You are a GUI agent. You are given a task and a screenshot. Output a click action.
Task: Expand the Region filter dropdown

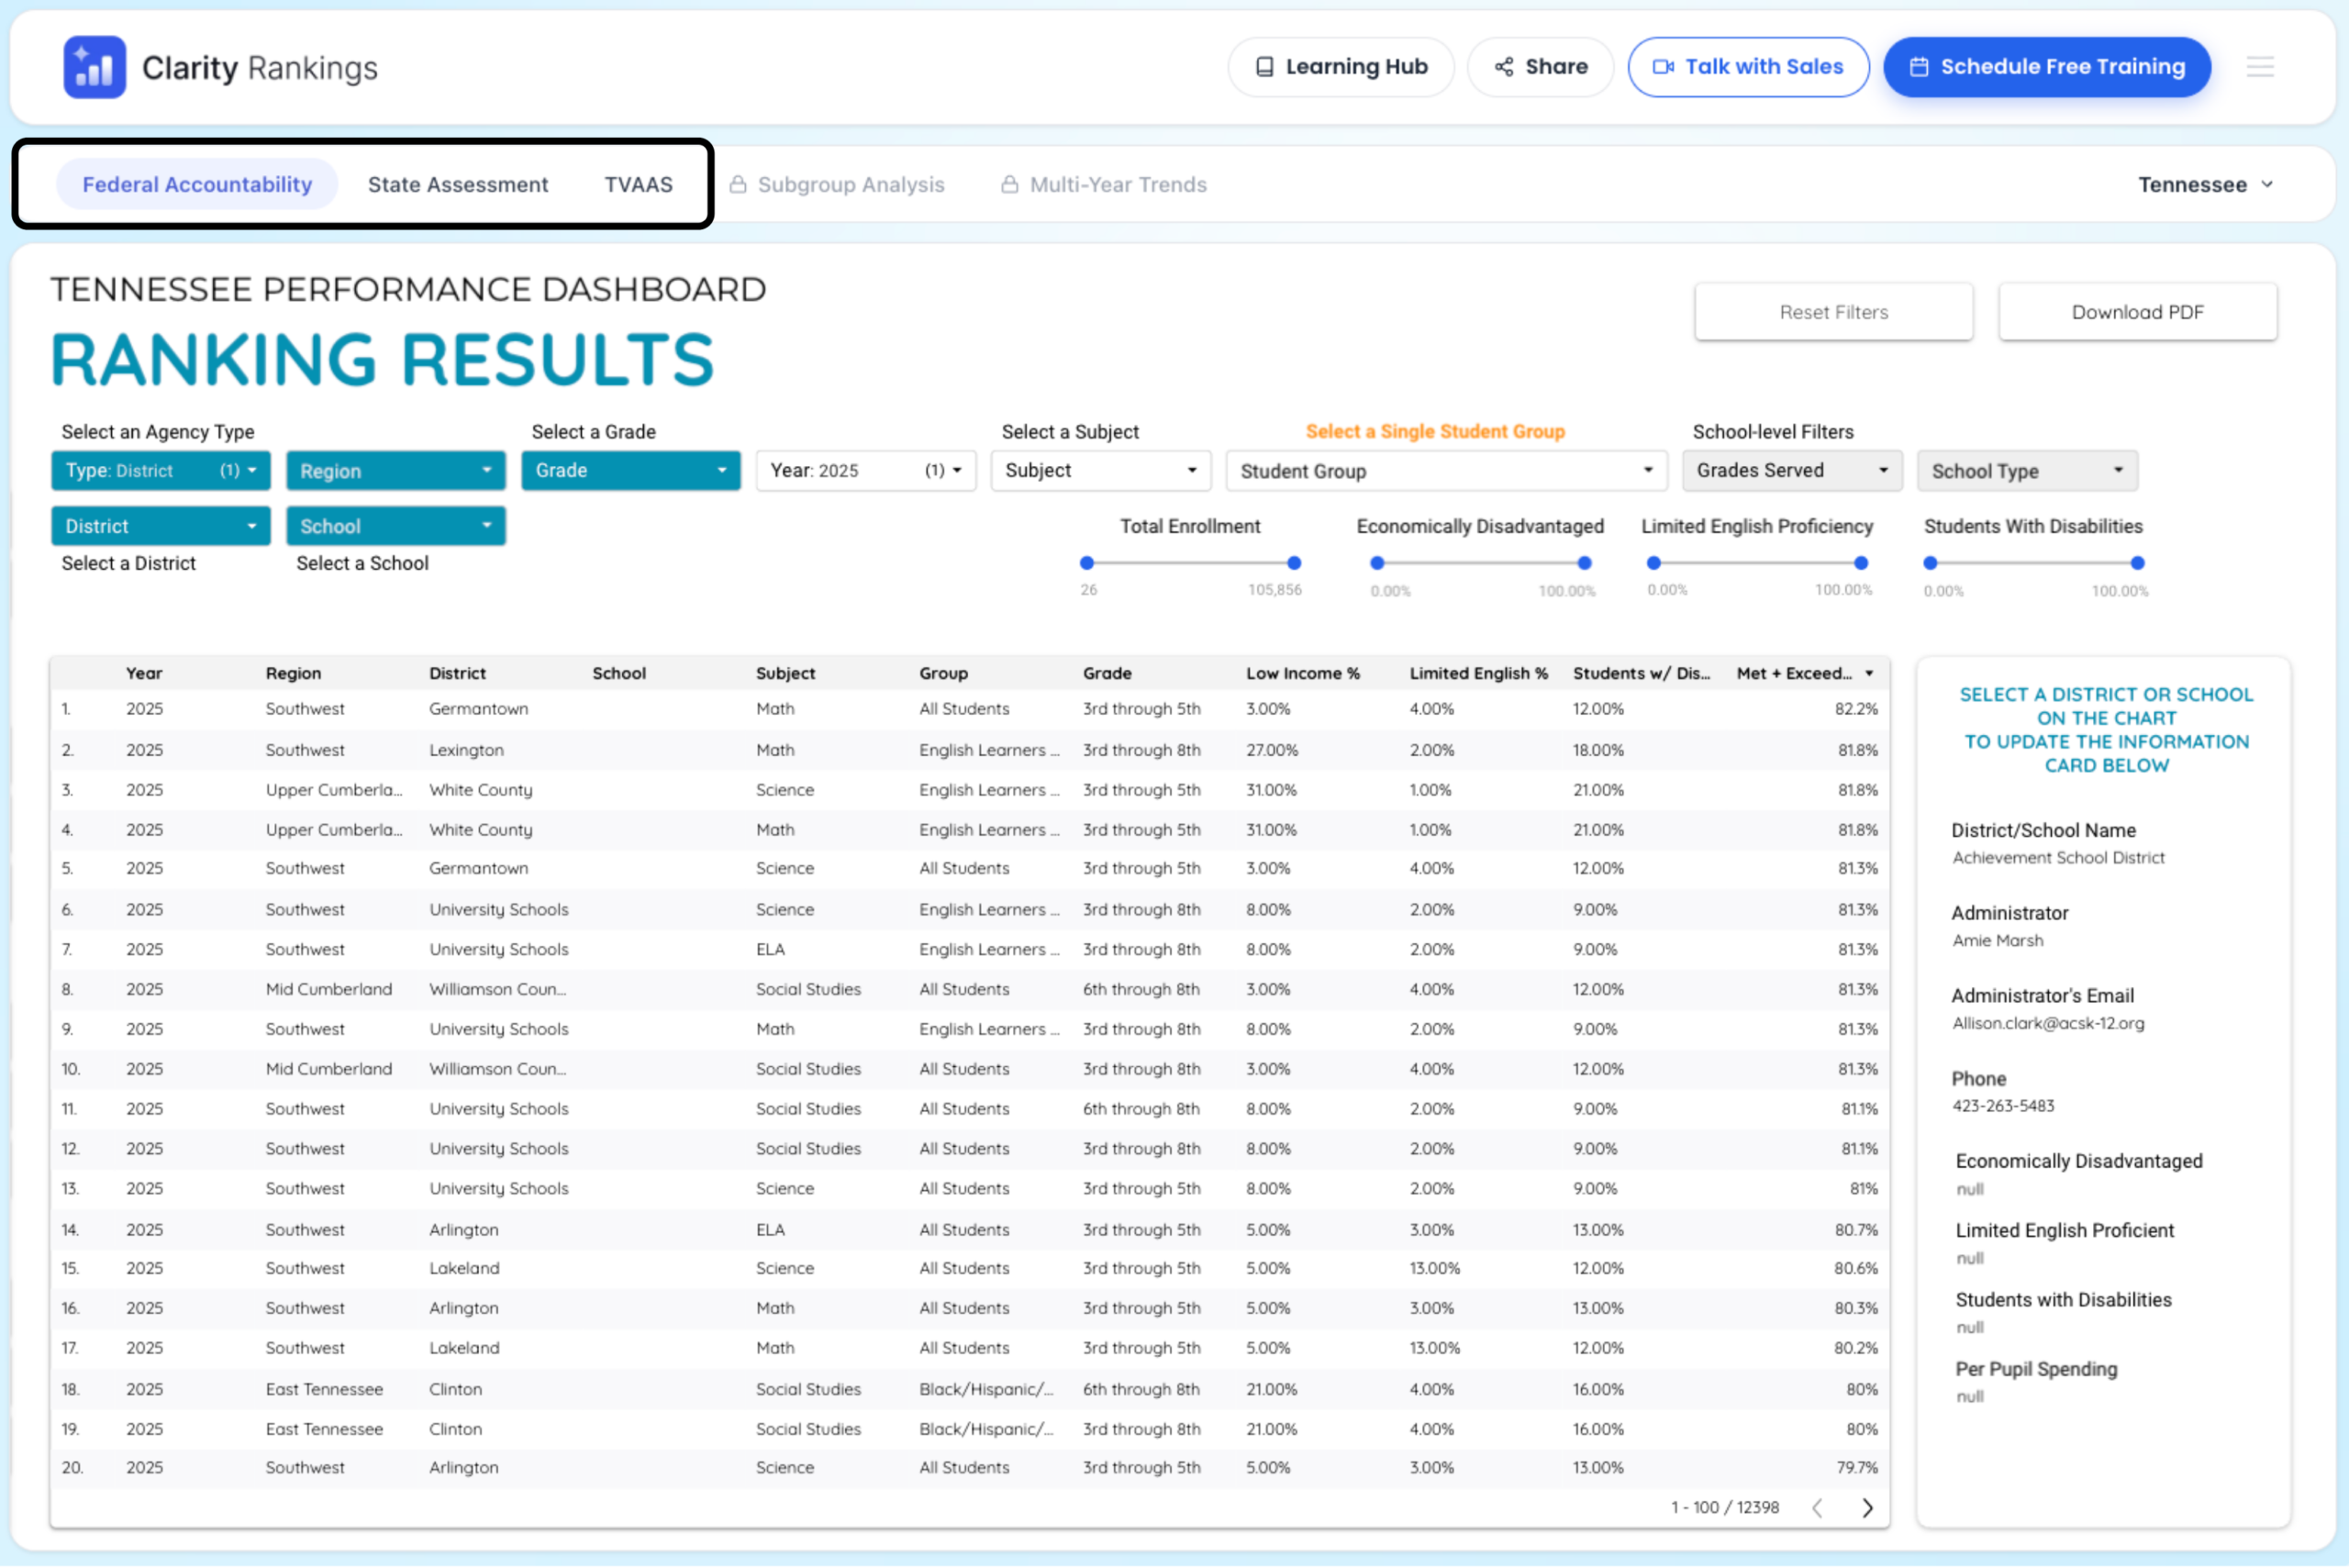pos(396,470)
